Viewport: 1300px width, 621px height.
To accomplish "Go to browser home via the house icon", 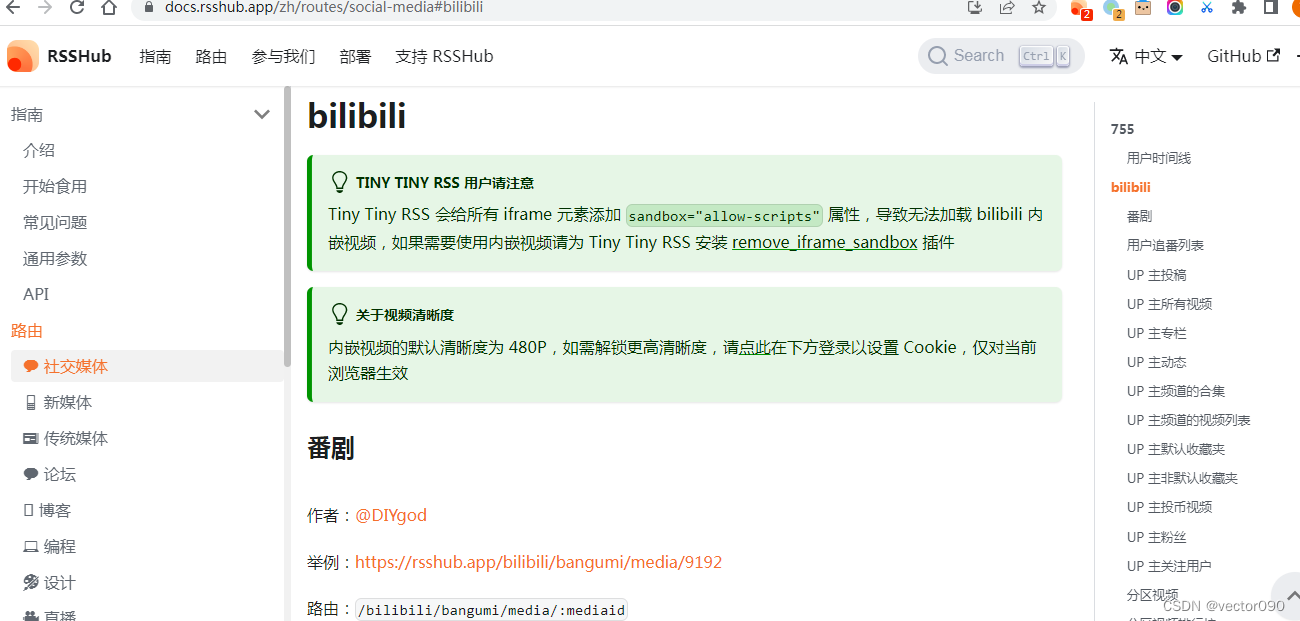I will [x=109, y=8].
